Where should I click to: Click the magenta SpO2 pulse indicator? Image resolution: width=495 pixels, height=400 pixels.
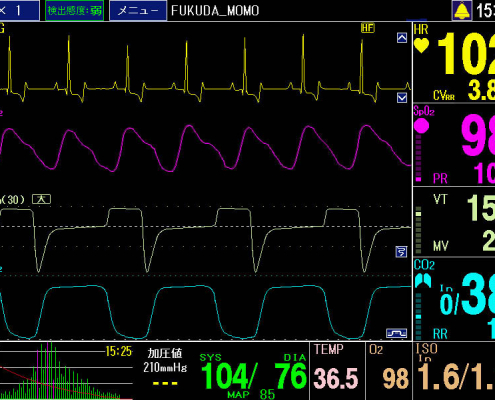(x=421, y=126)
